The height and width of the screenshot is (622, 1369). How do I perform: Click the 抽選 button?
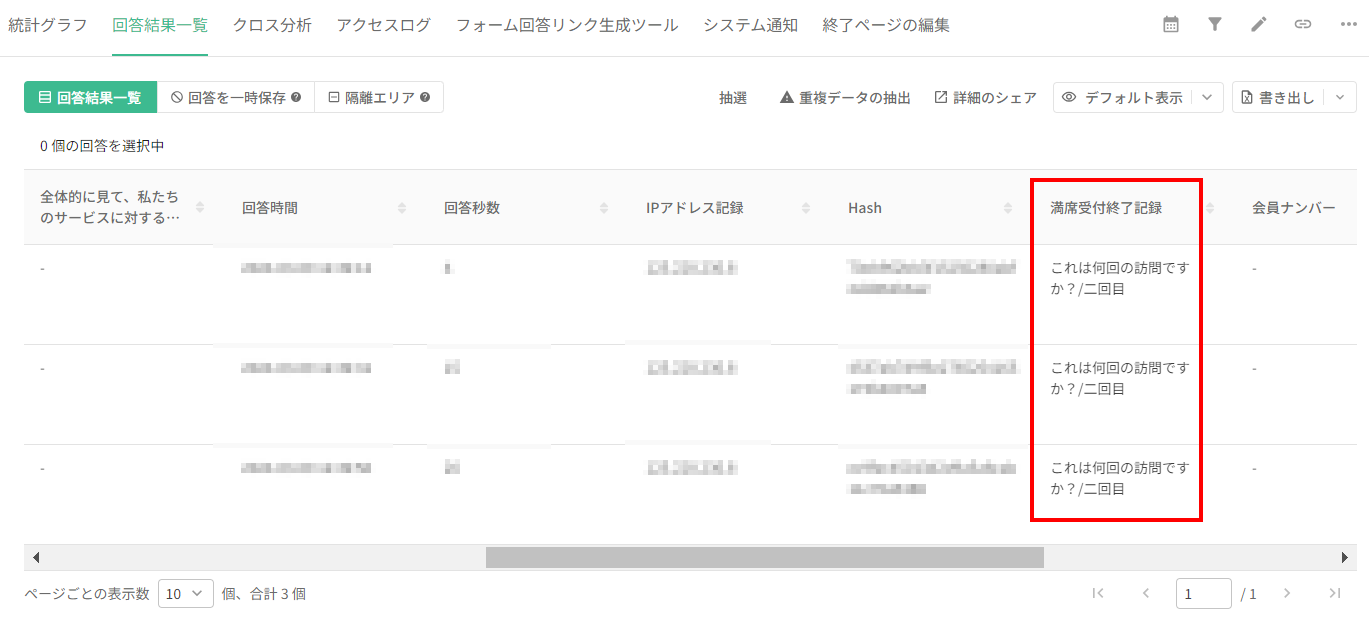(x=733, y=98)
